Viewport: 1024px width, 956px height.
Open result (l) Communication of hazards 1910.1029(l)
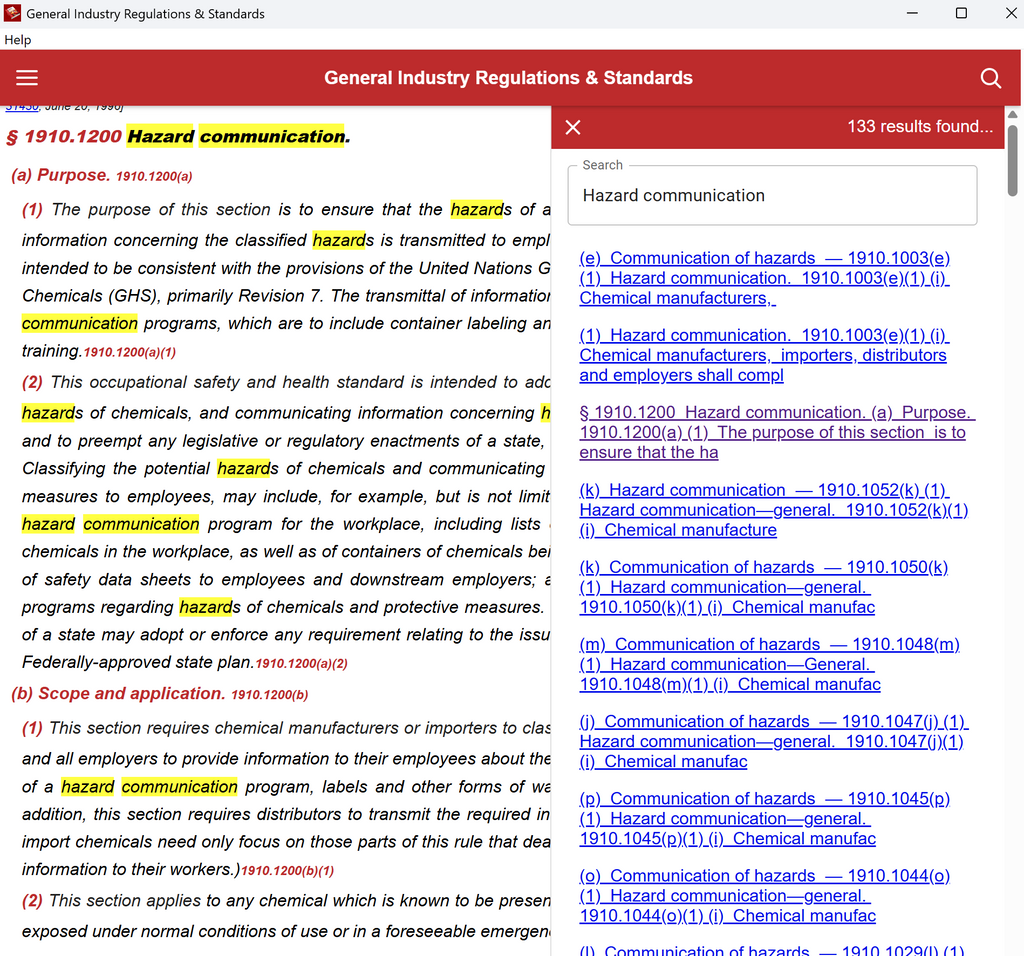click(772, 950)
